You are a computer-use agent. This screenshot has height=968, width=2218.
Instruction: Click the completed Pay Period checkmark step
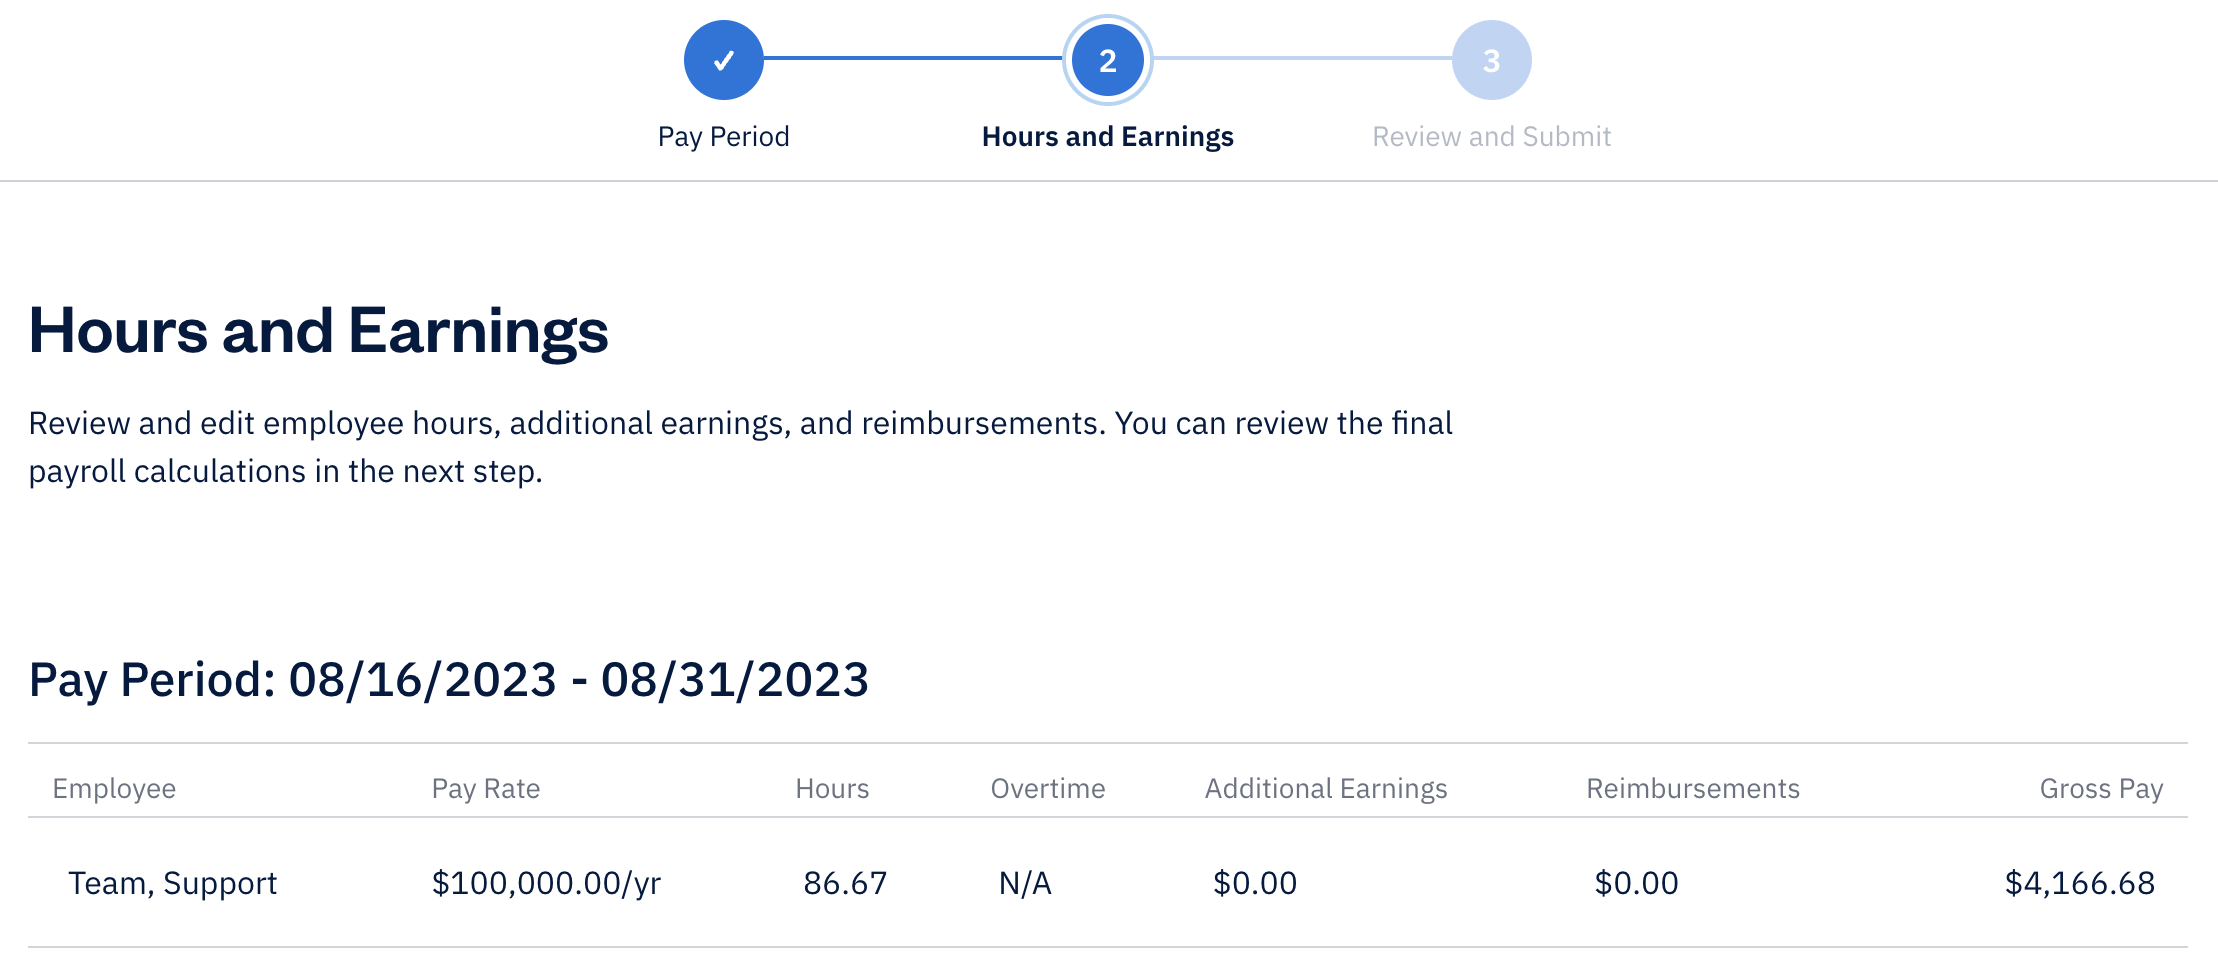(x=723, y=60)
